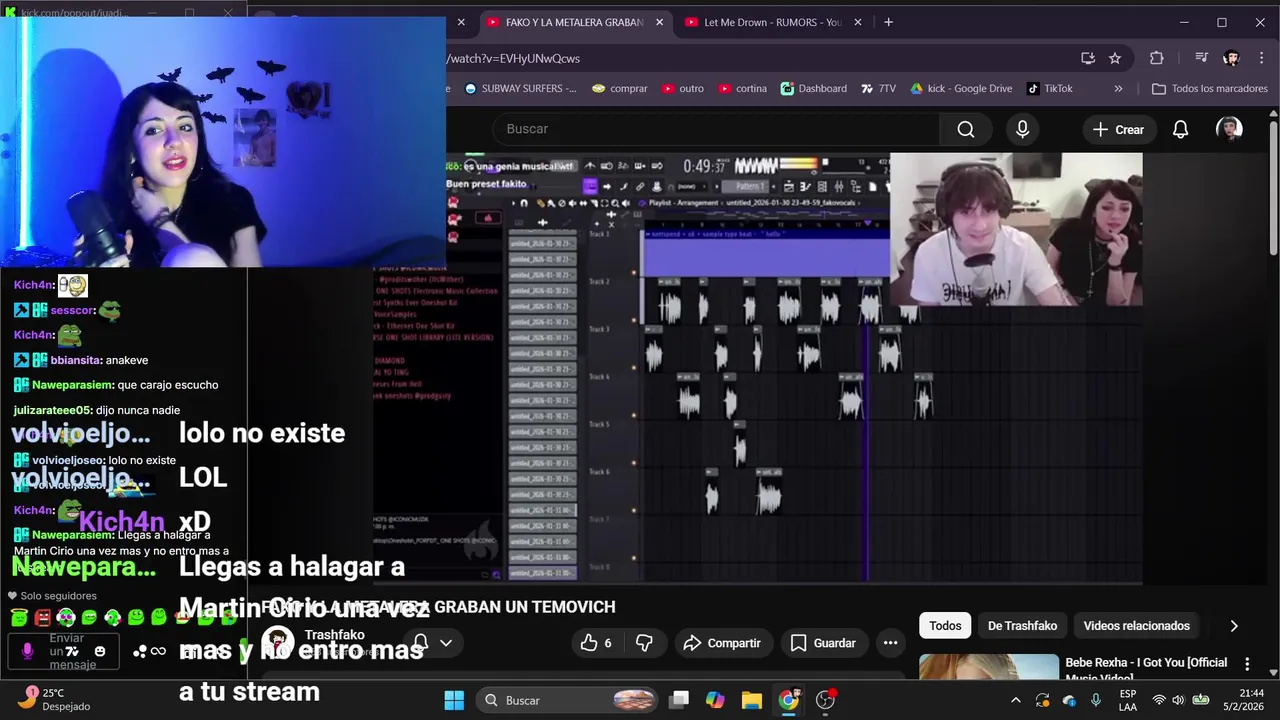Open the comprar bookmark
Viewport: 1280px width, 720px height.
tap(620, 88)
